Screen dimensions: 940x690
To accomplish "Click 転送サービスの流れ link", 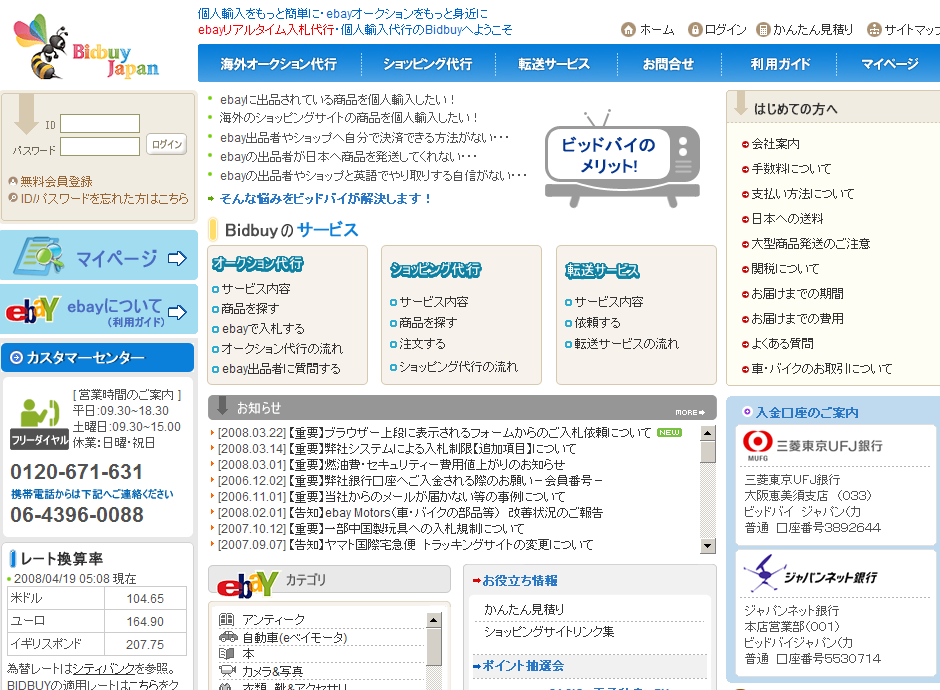I will coord(626,344).
